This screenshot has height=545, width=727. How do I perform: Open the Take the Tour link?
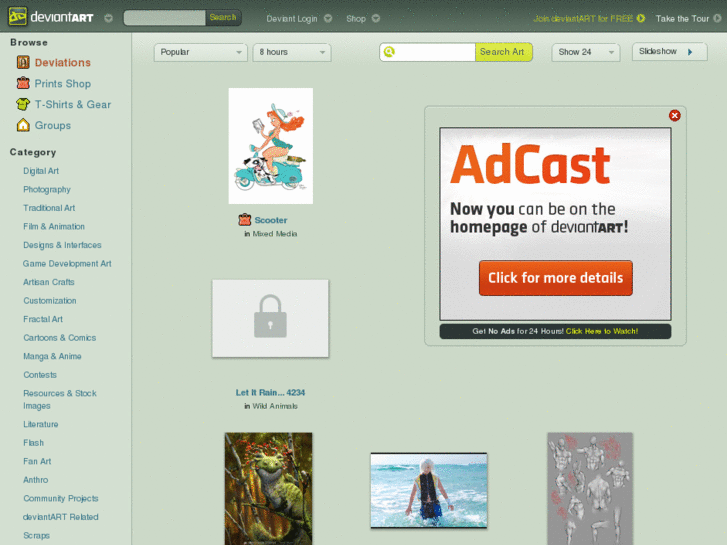point(682,19)
